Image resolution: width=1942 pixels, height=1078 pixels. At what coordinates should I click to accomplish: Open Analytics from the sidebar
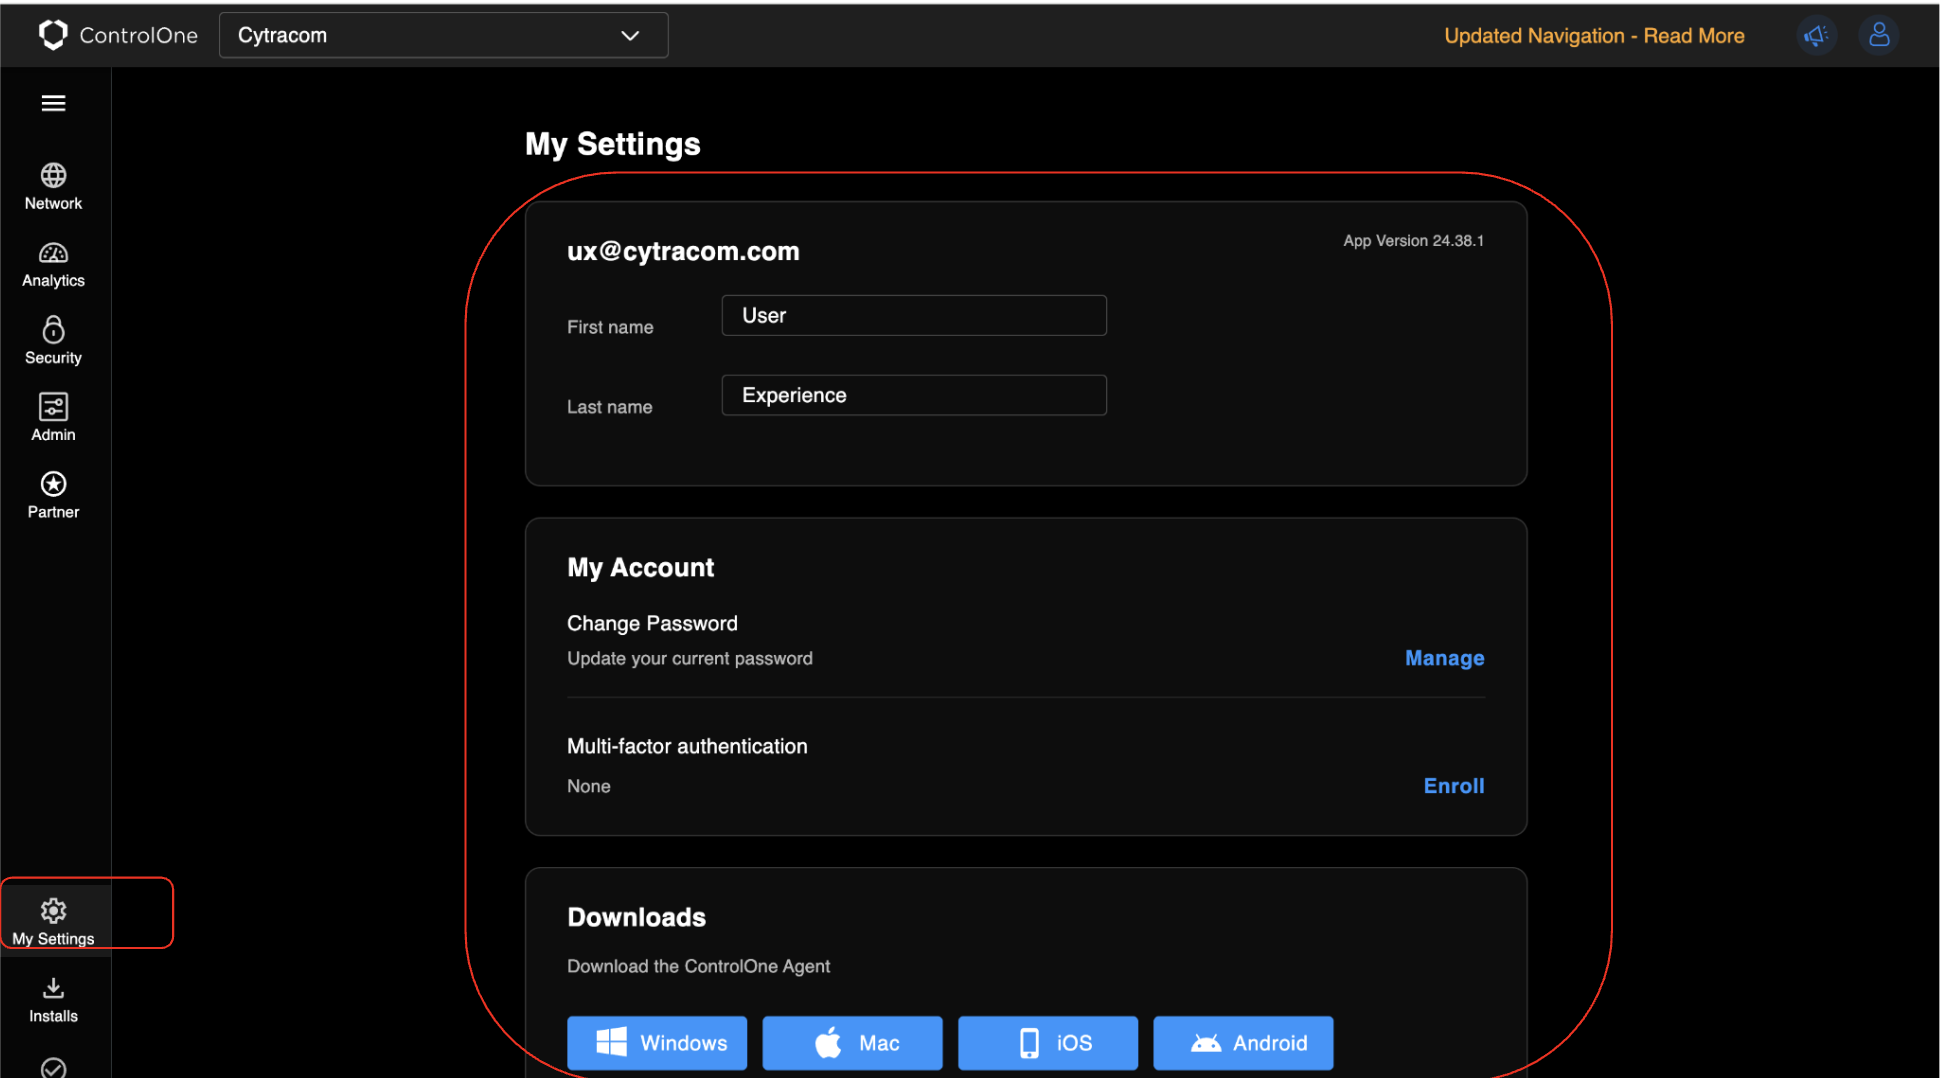[53, 264]
